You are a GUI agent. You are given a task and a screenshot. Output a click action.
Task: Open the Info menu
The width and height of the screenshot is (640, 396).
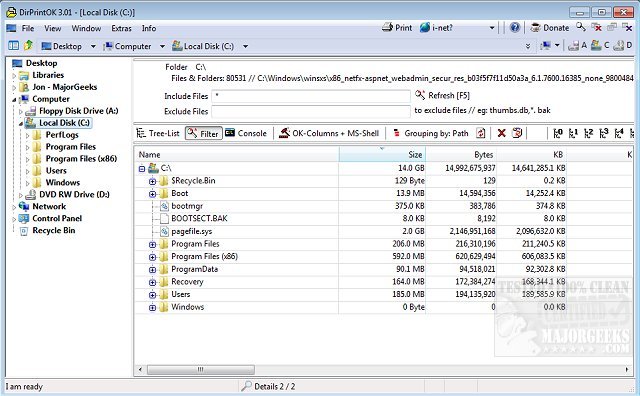click(x=149, y=28)
